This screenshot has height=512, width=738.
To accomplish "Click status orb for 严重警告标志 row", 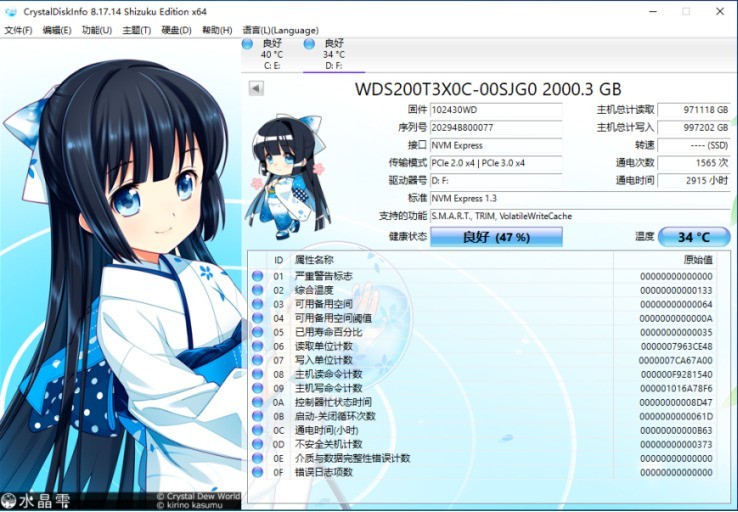I will (x=257, y=276).
